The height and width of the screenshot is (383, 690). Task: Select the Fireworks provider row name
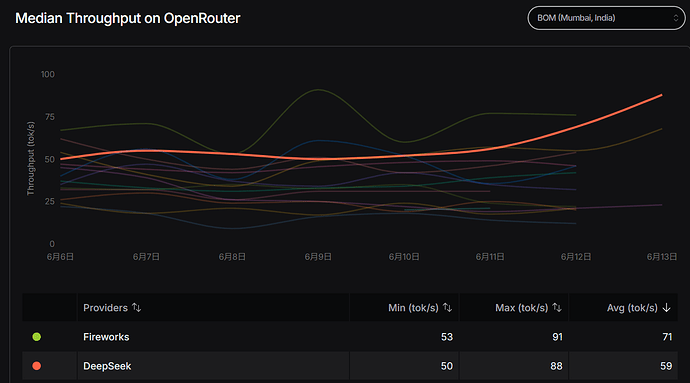pyautogui.click(x=106, y=337)
